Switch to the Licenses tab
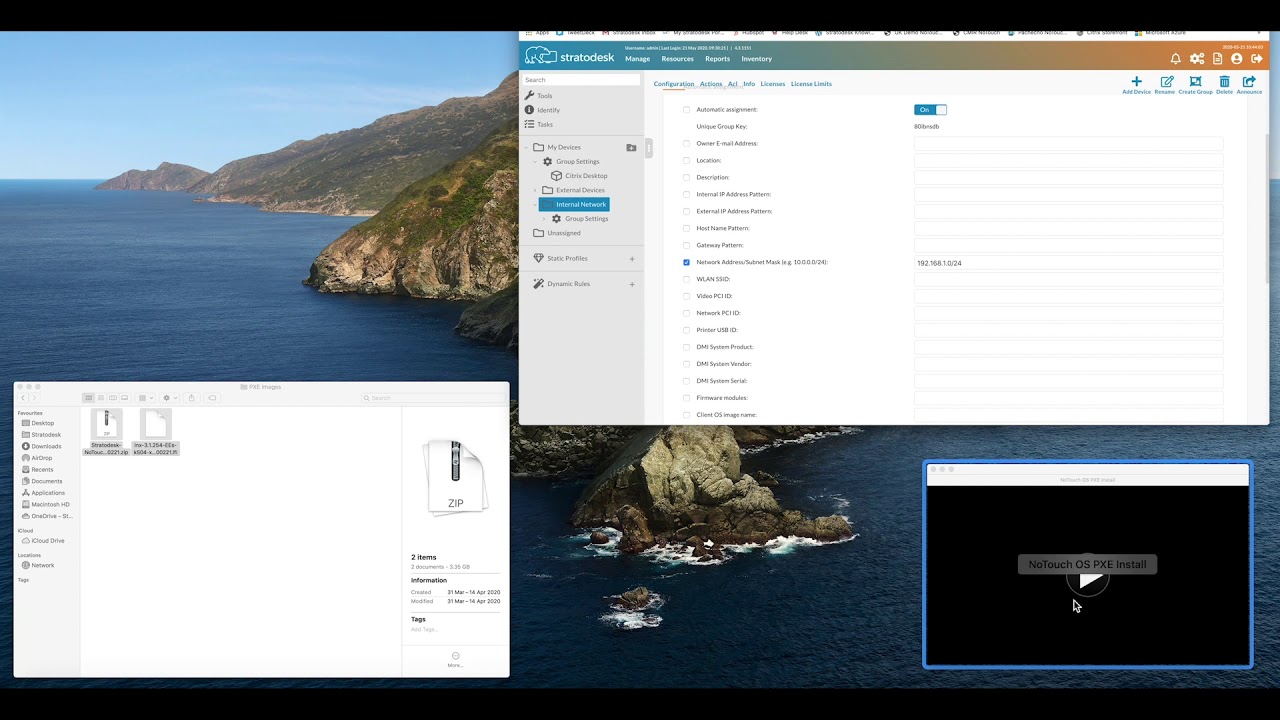 click(772, 84)
